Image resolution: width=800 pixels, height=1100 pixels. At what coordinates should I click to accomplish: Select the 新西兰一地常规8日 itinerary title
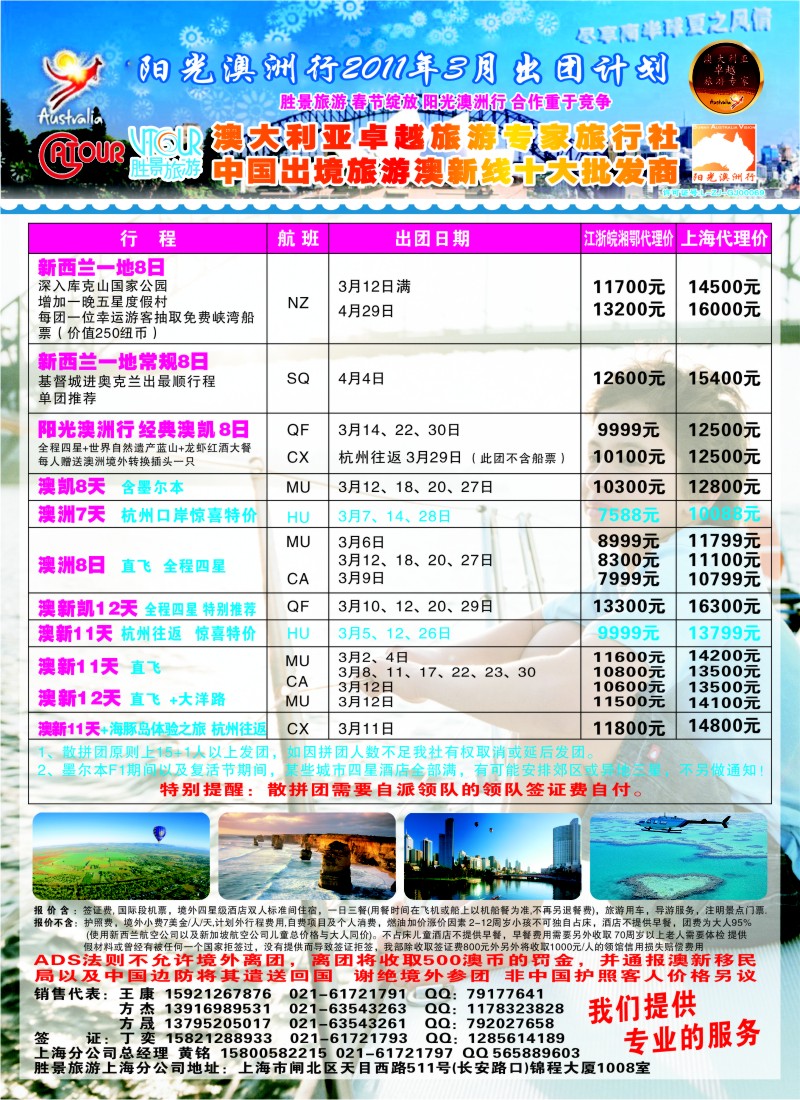click(123, 361)
